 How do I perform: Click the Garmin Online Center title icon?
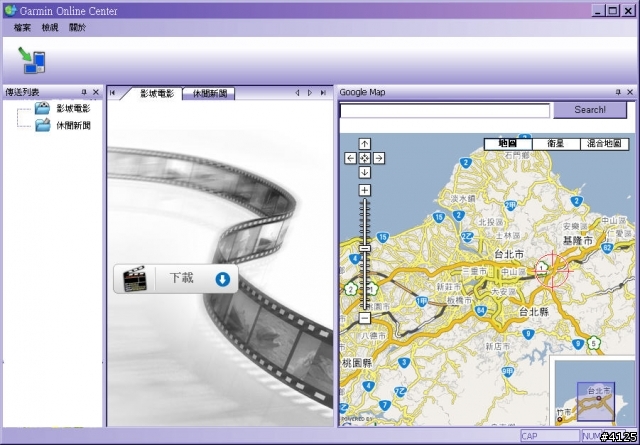(10, 10)
